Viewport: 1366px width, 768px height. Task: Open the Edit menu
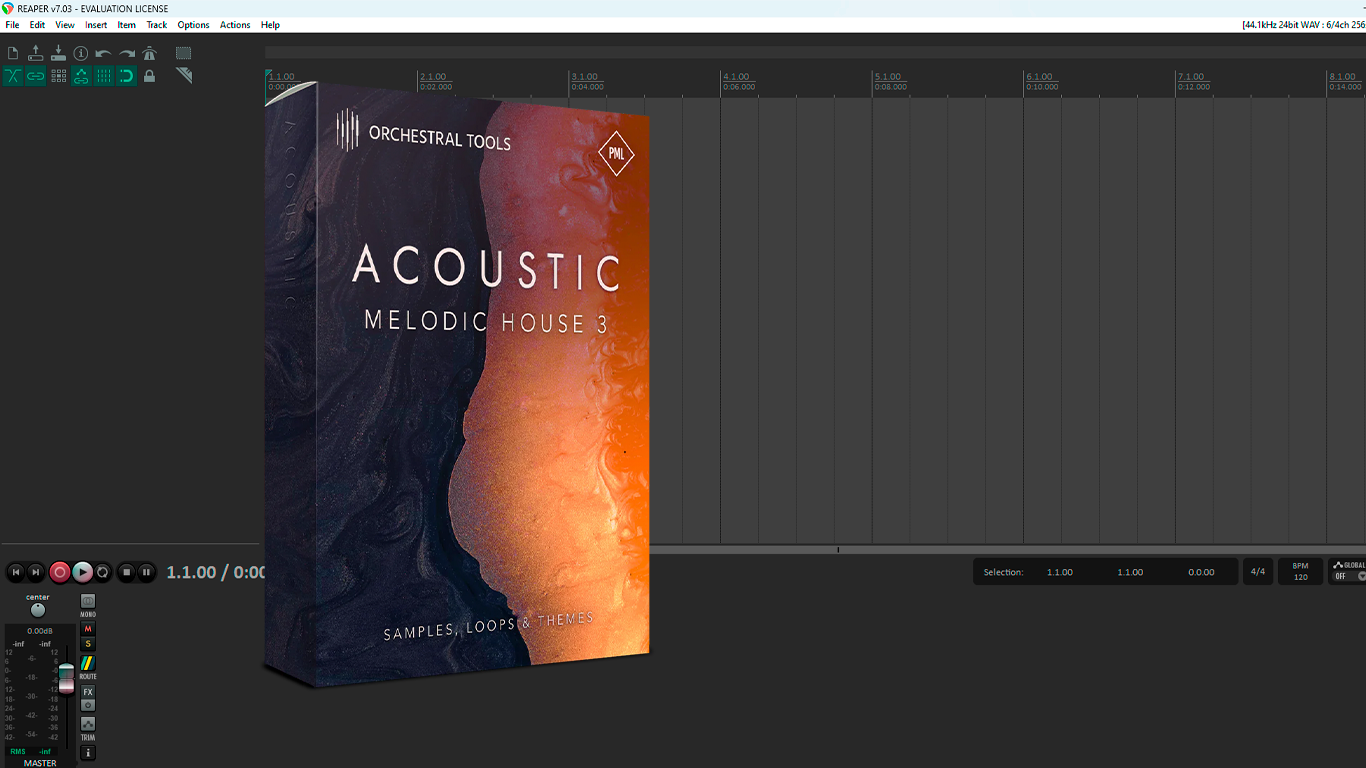[37, 25]
